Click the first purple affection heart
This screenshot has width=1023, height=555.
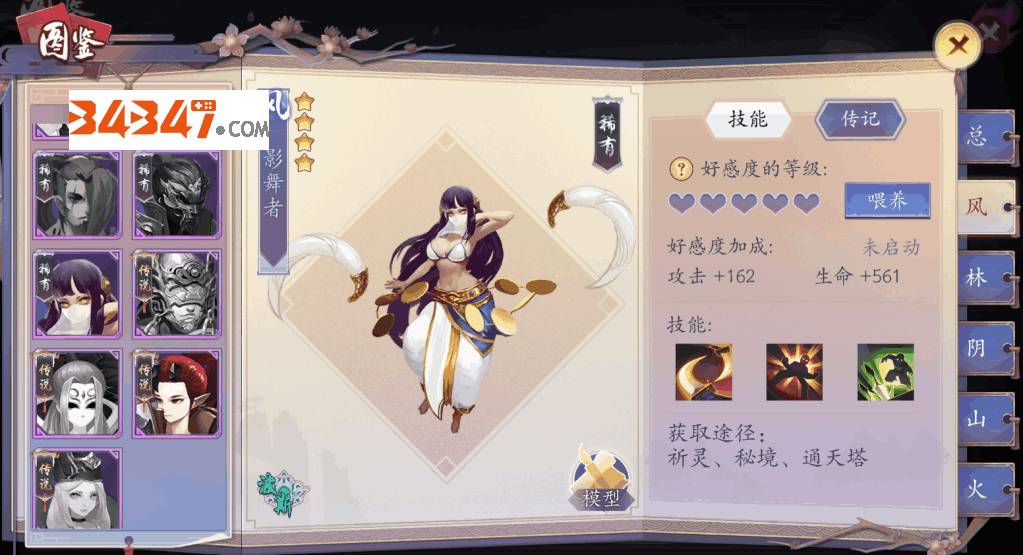pyautogui.click(x=682, y=203)
